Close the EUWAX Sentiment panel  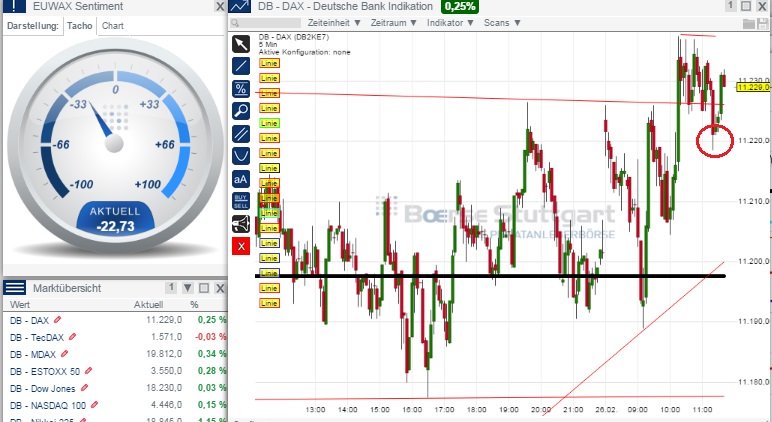(220, 6)
